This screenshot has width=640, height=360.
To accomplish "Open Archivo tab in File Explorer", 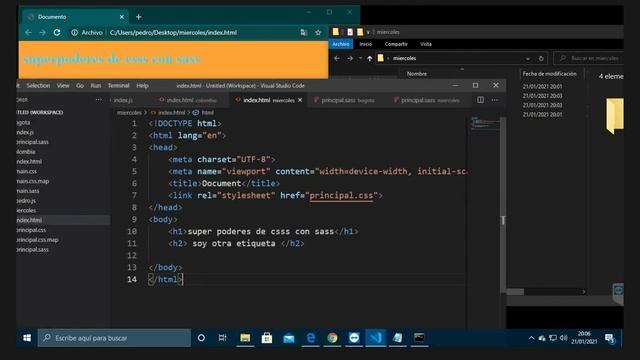I will (x=341, y=44).
